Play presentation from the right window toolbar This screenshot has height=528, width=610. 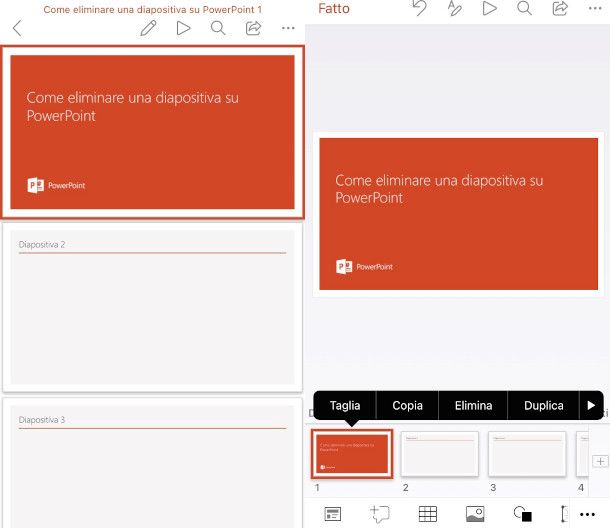coord(489,8)
